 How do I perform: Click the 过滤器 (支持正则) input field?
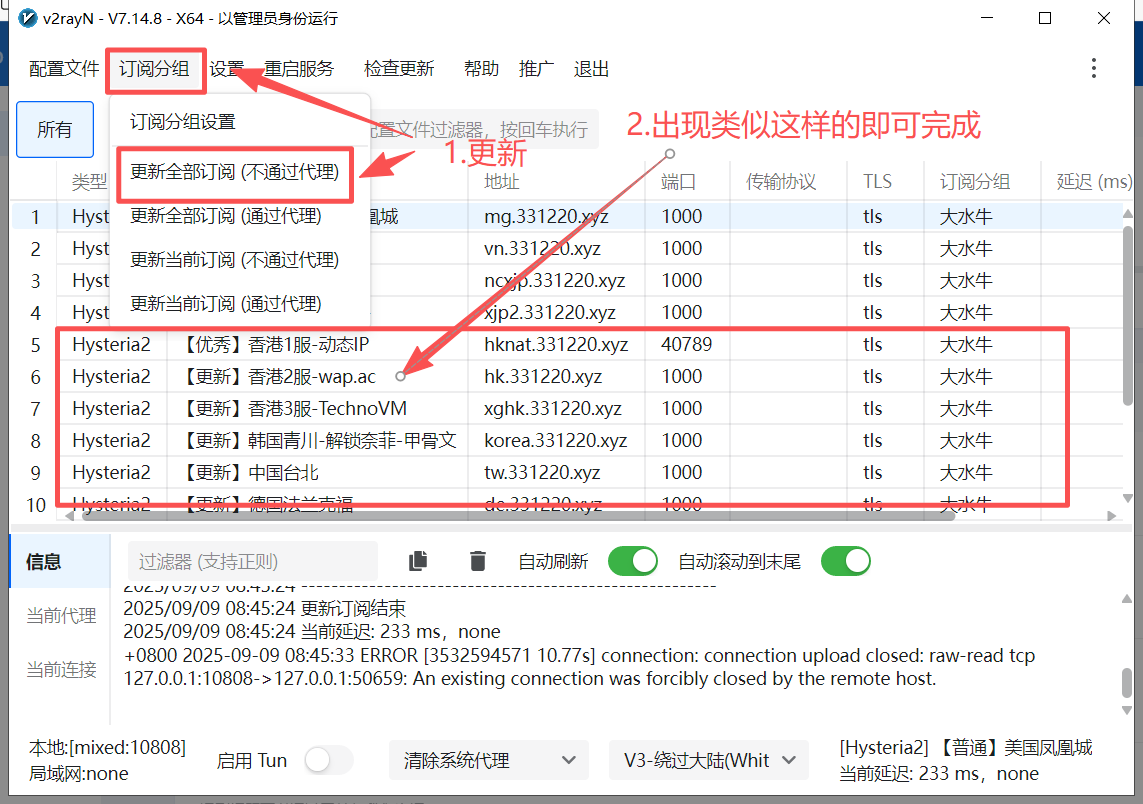tap(252, 561)
